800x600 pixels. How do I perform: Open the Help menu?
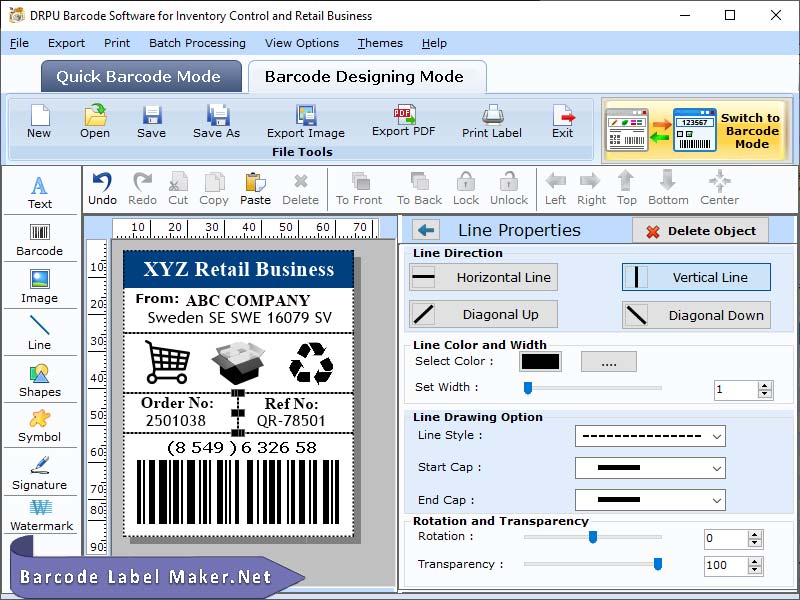coord(434,43)
